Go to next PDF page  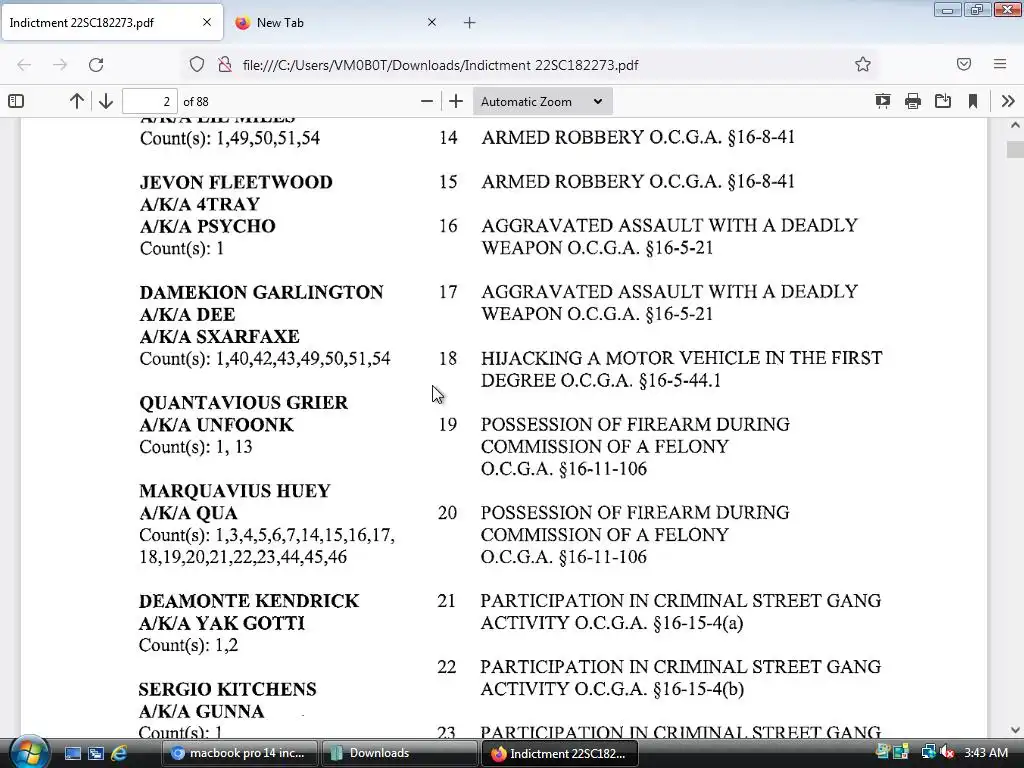[106, 101]
